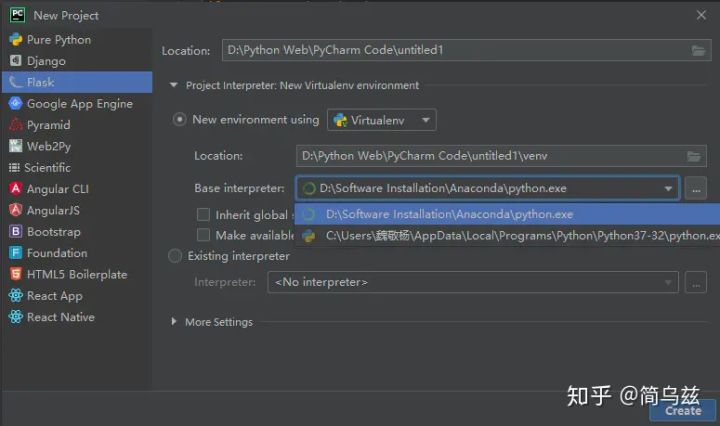Select React App project type
The image size is (720, 426).
point(77,295)
